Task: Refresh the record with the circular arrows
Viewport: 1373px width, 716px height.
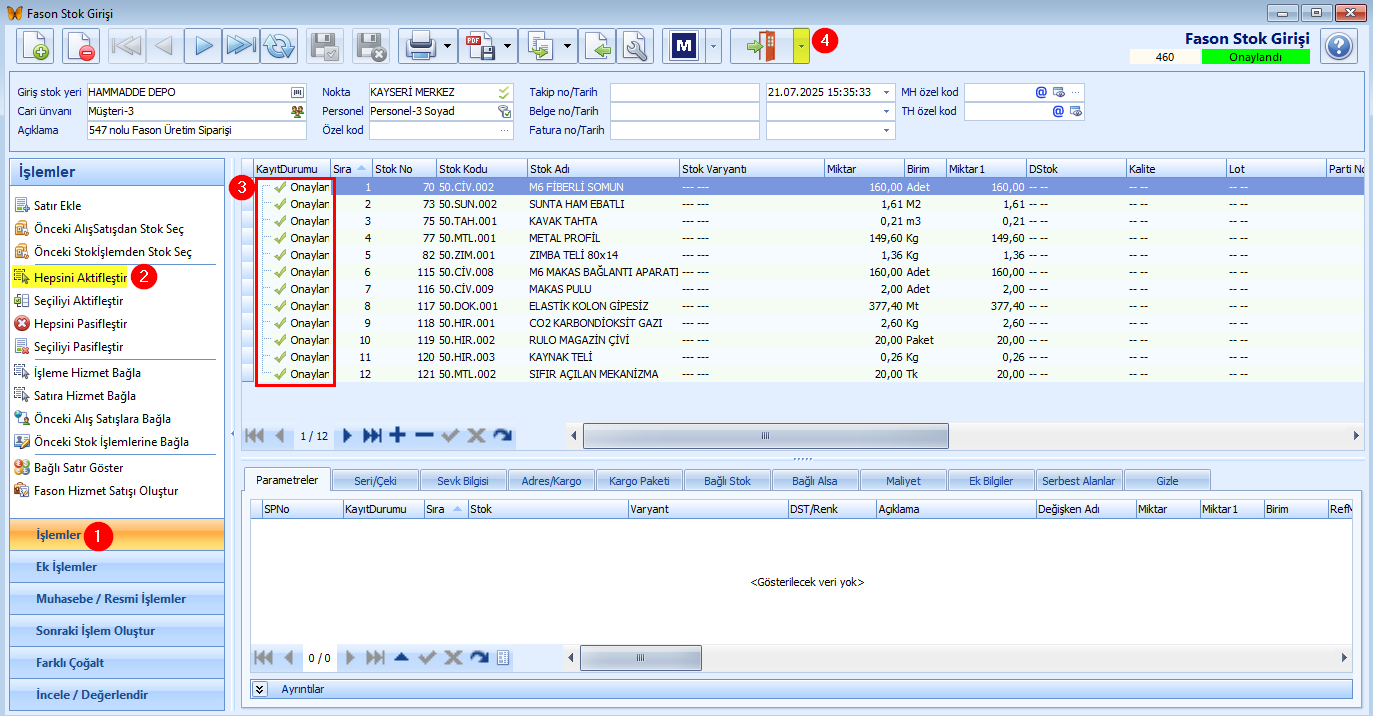Action: [279, 46]
